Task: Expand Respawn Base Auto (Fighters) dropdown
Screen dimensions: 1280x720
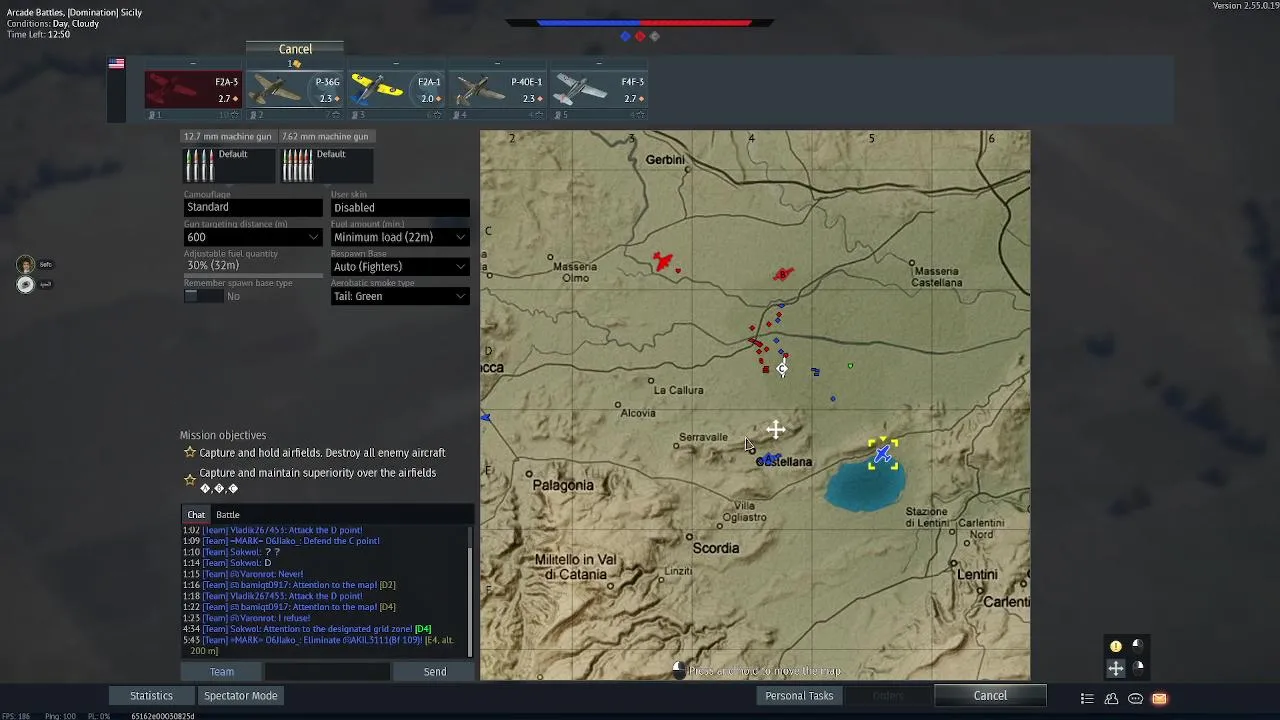Action: (400, 267)
